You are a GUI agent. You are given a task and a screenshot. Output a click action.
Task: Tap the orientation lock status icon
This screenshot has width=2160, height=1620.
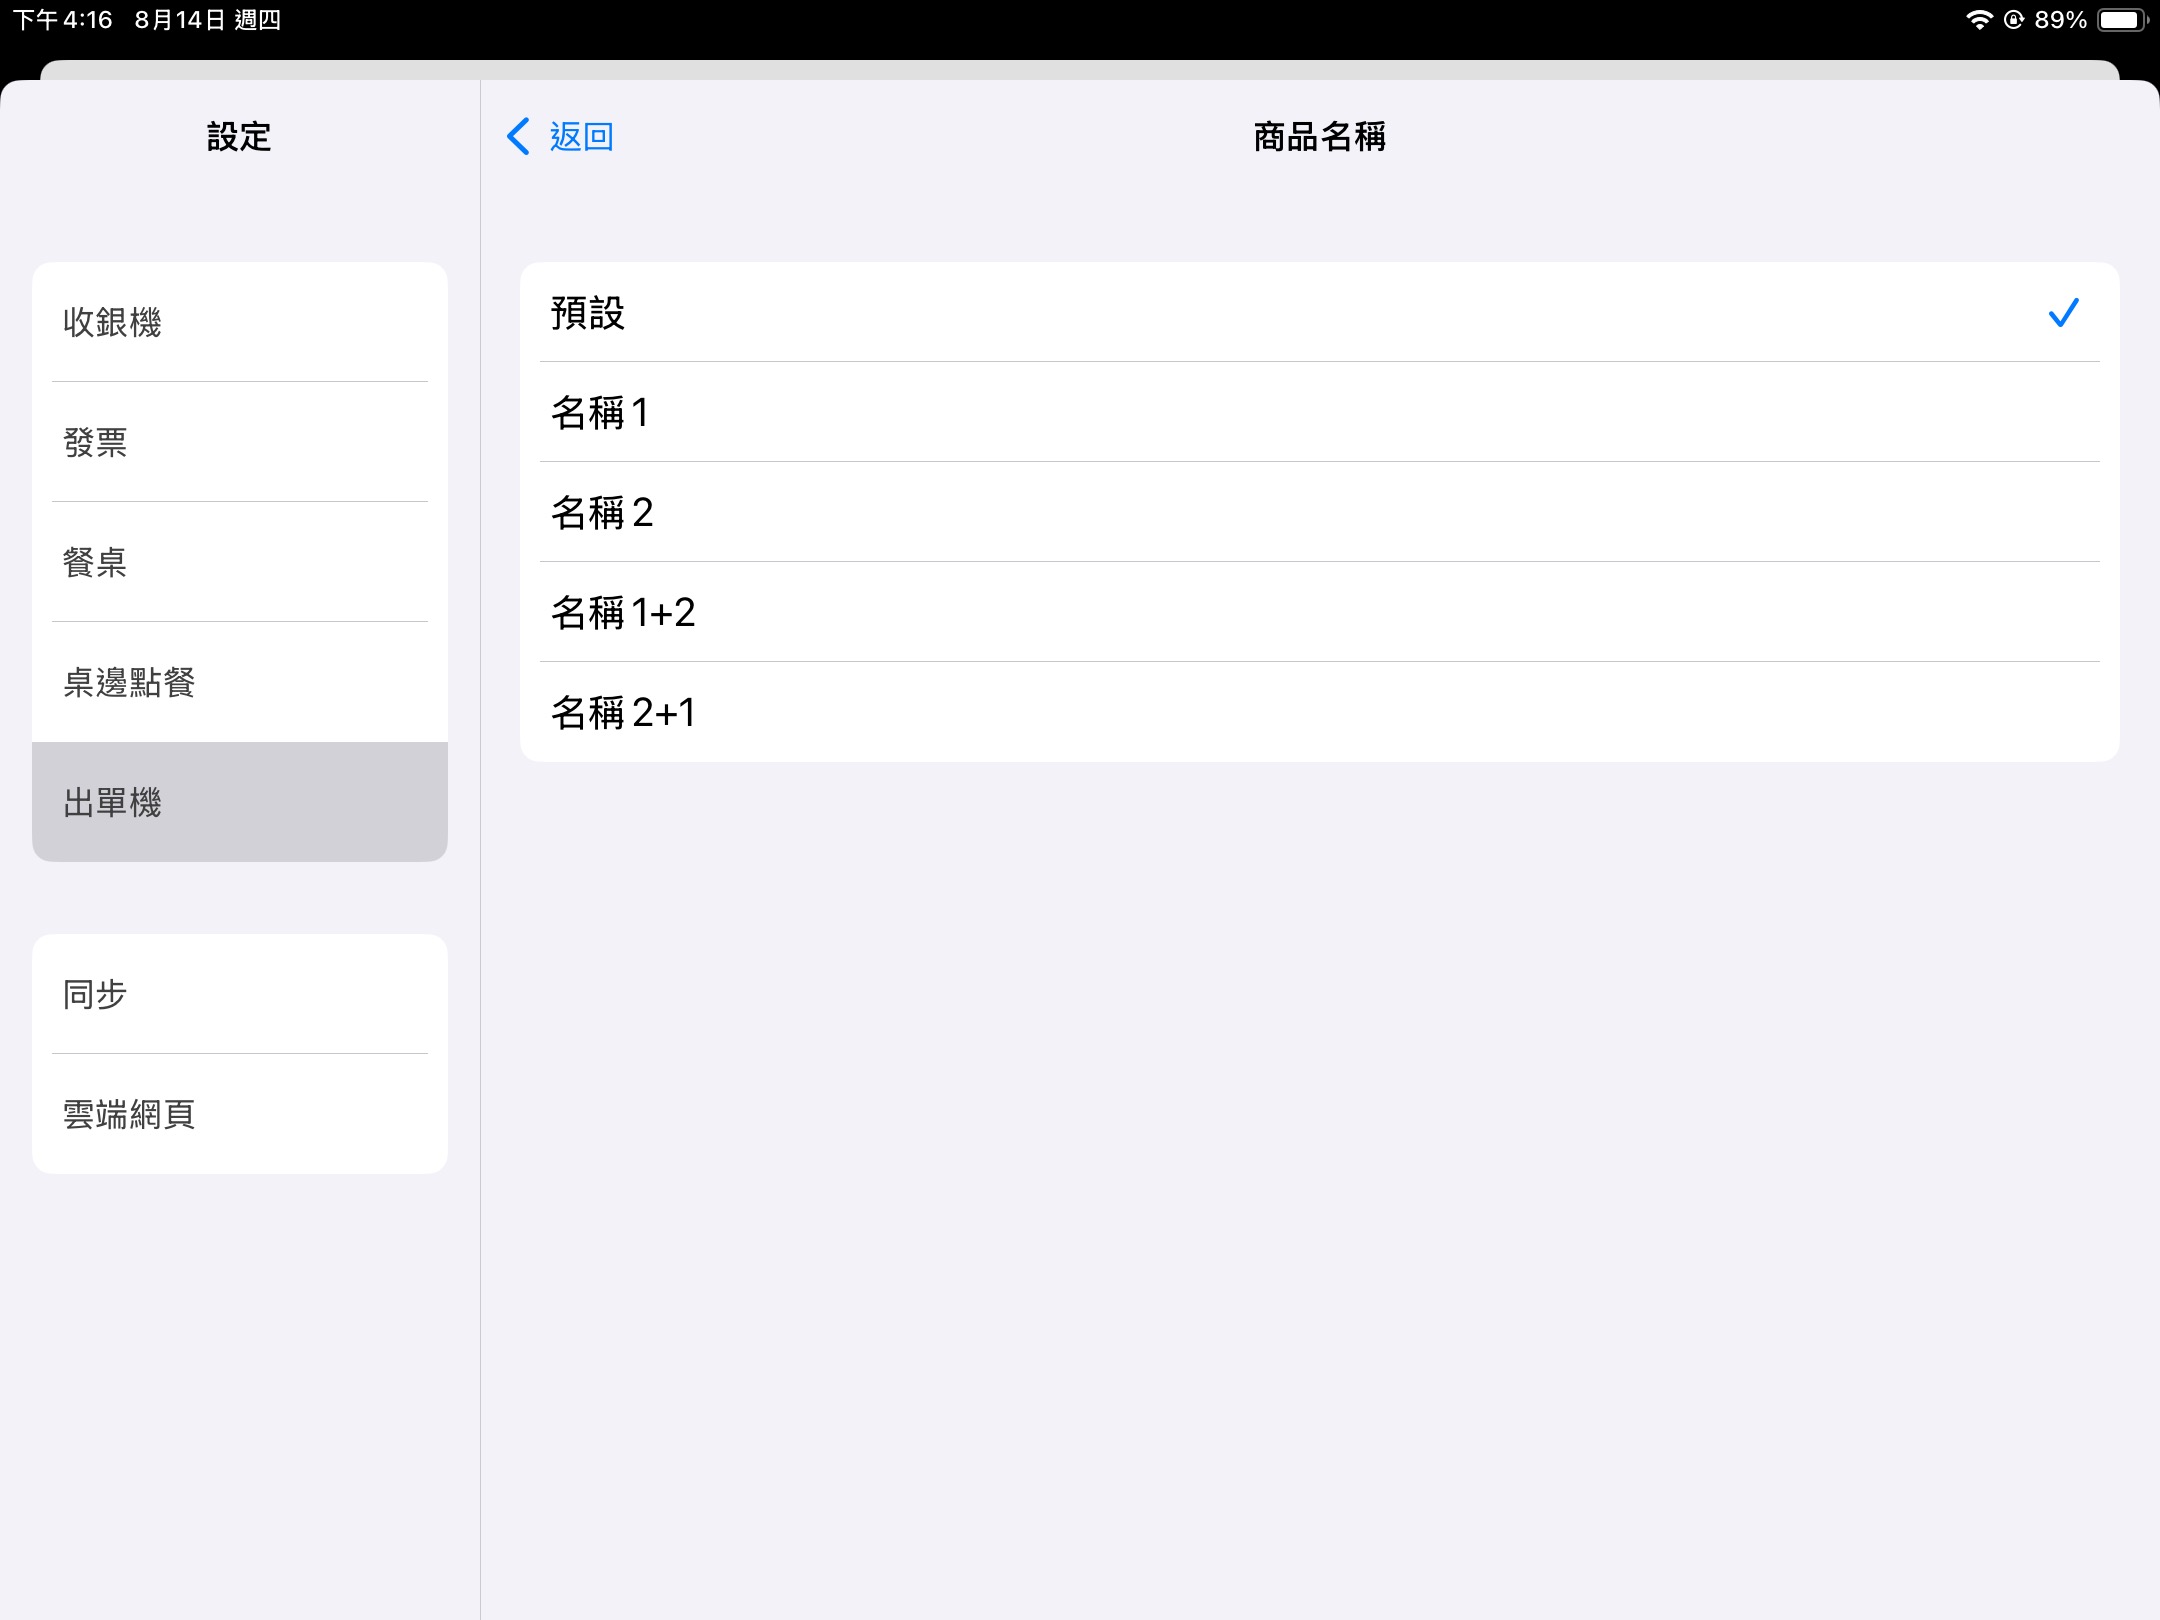point(2014,20)
